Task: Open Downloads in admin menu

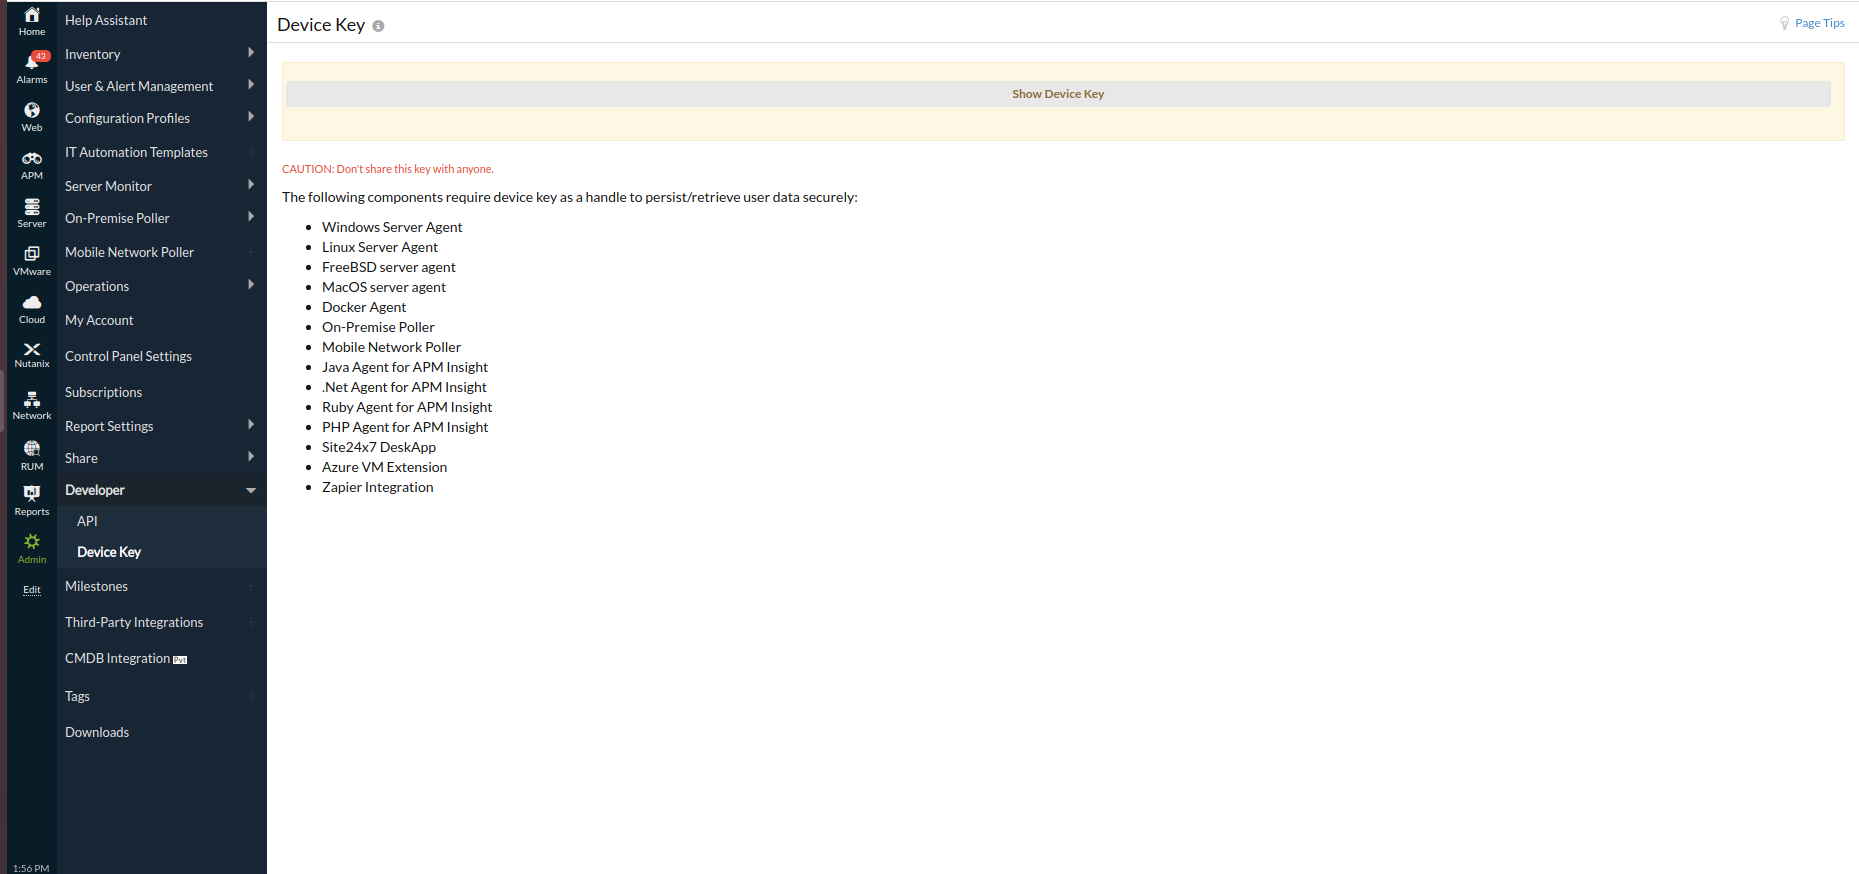Action: 97,732
